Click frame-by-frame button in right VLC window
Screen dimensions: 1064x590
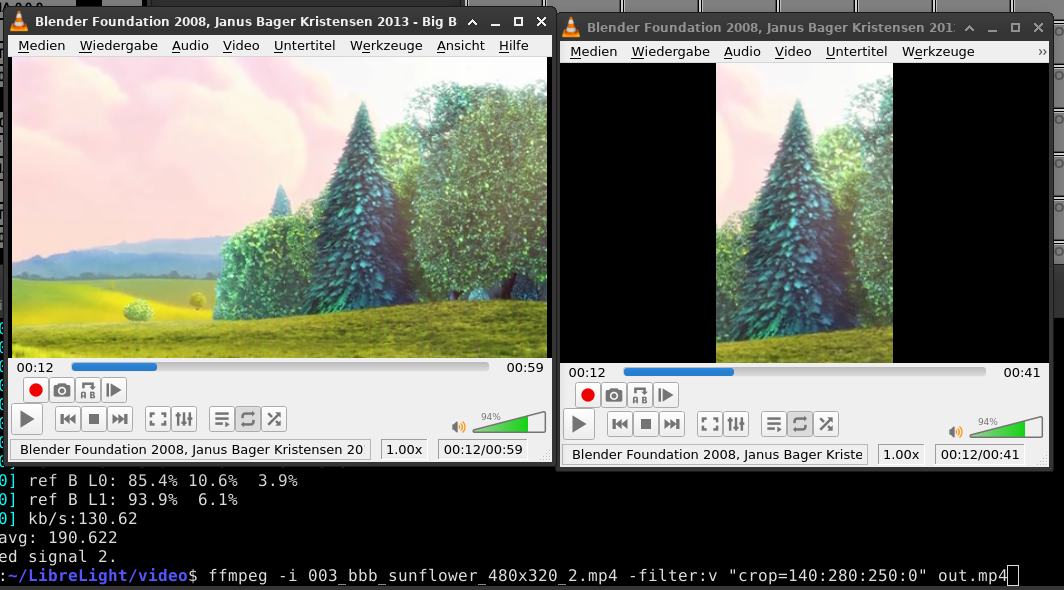pyautogui.click(x=666, y=395)
